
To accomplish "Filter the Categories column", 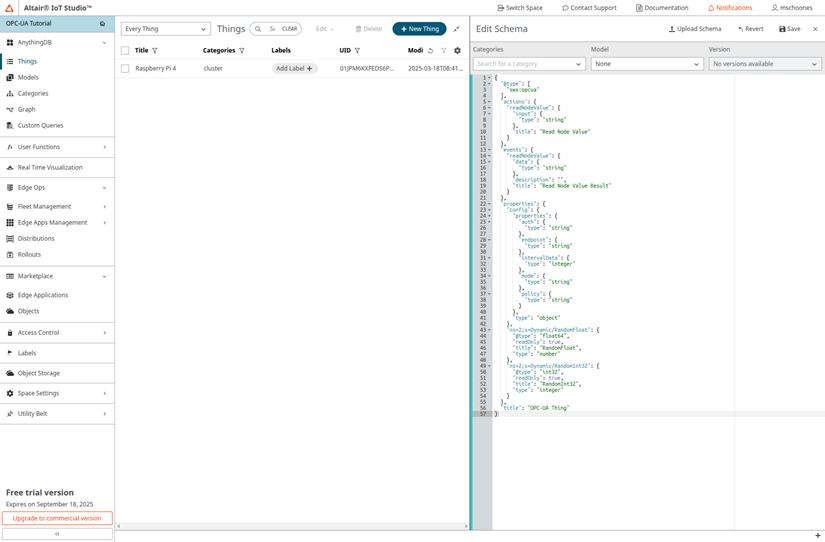I will coord(242,51).
